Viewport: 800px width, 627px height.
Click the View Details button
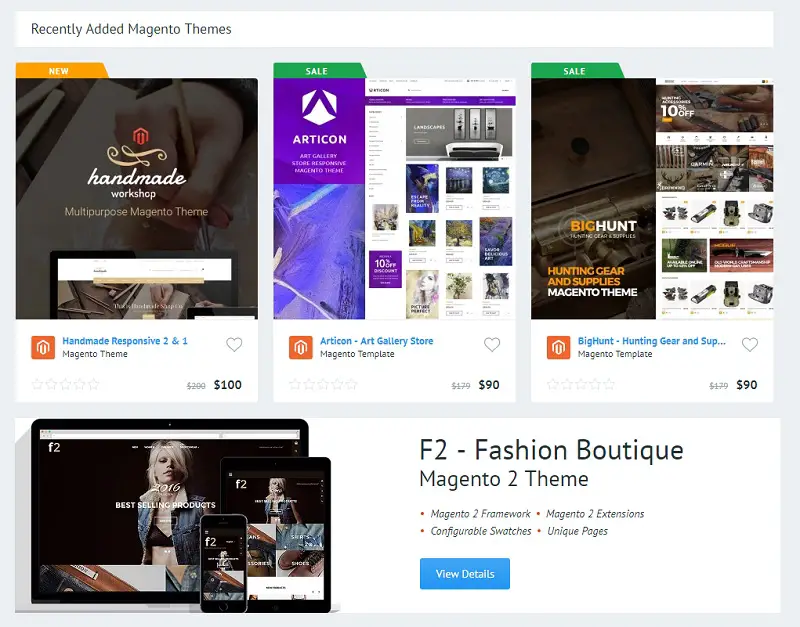[465, 573]
